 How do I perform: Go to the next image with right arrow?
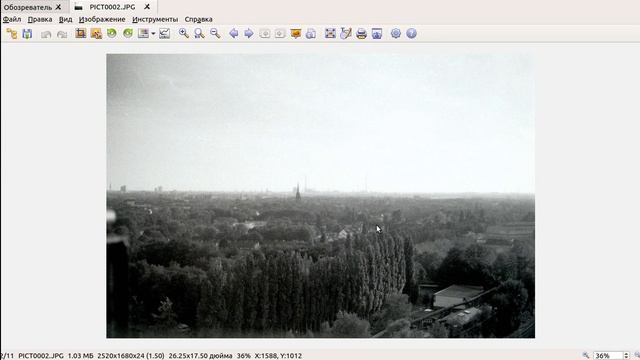click(249, 33)
